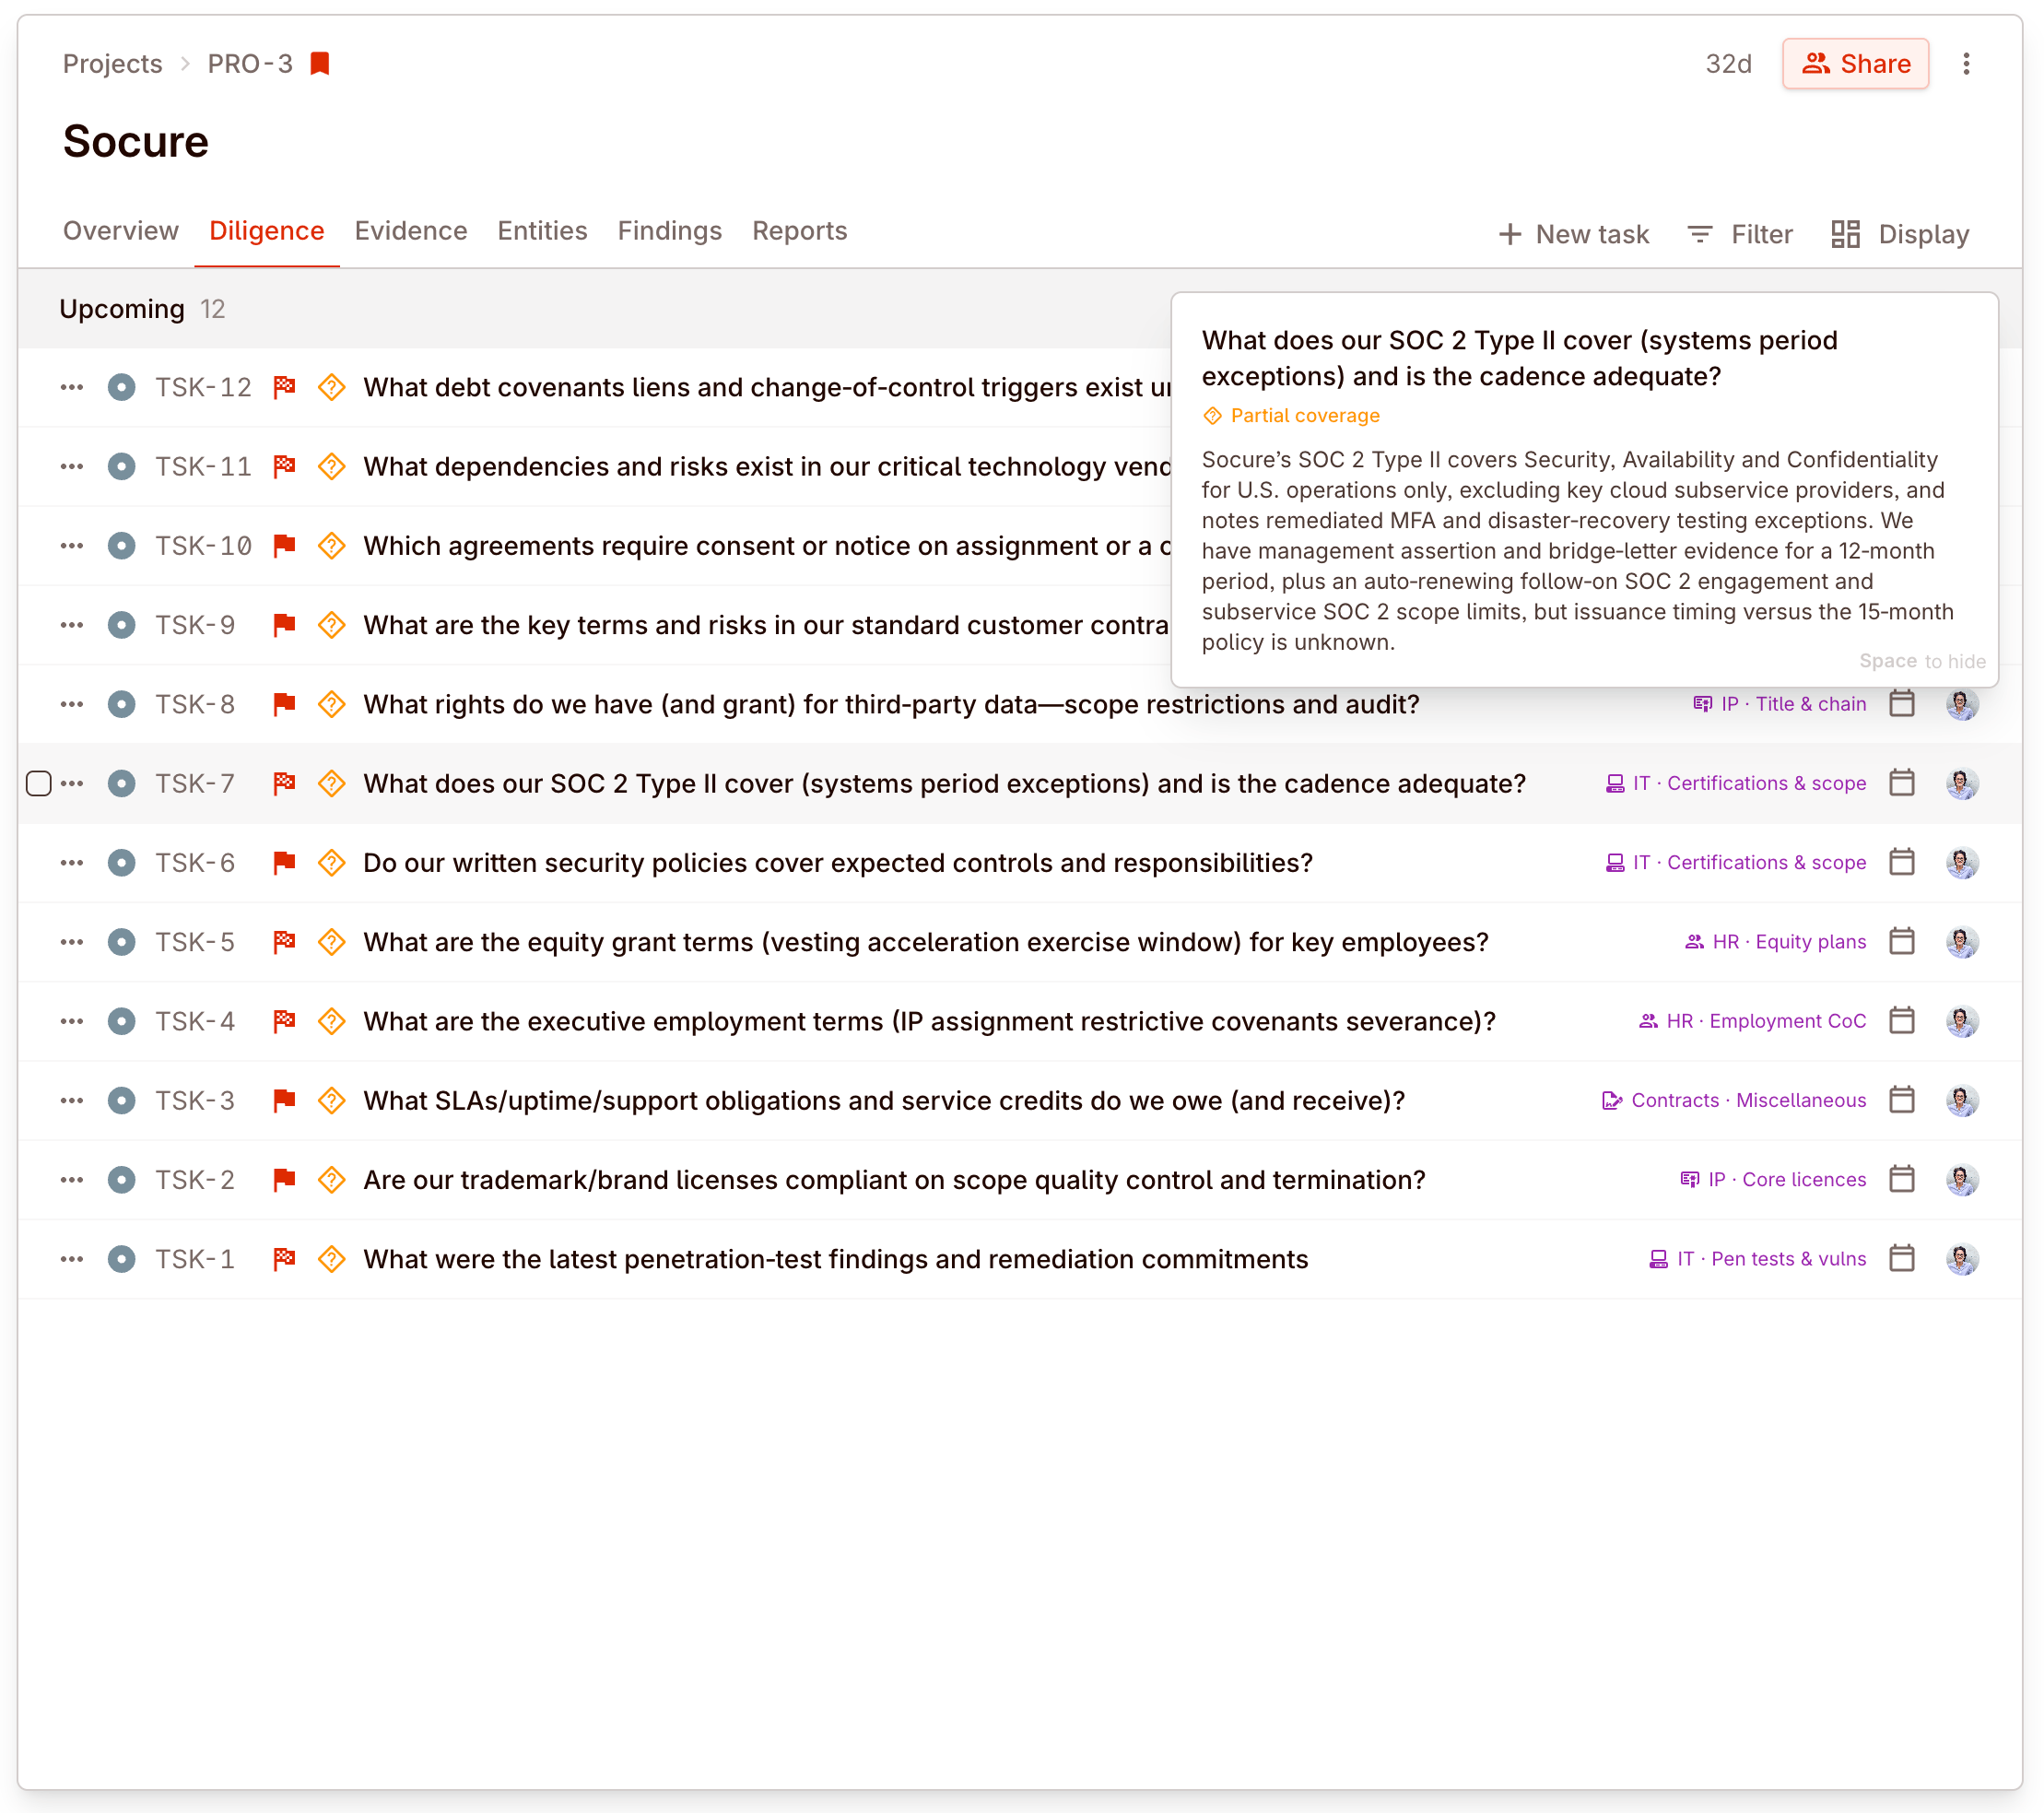Collapse the Upcoming section
2044x1813 pixels.
[x=122, y=309]
